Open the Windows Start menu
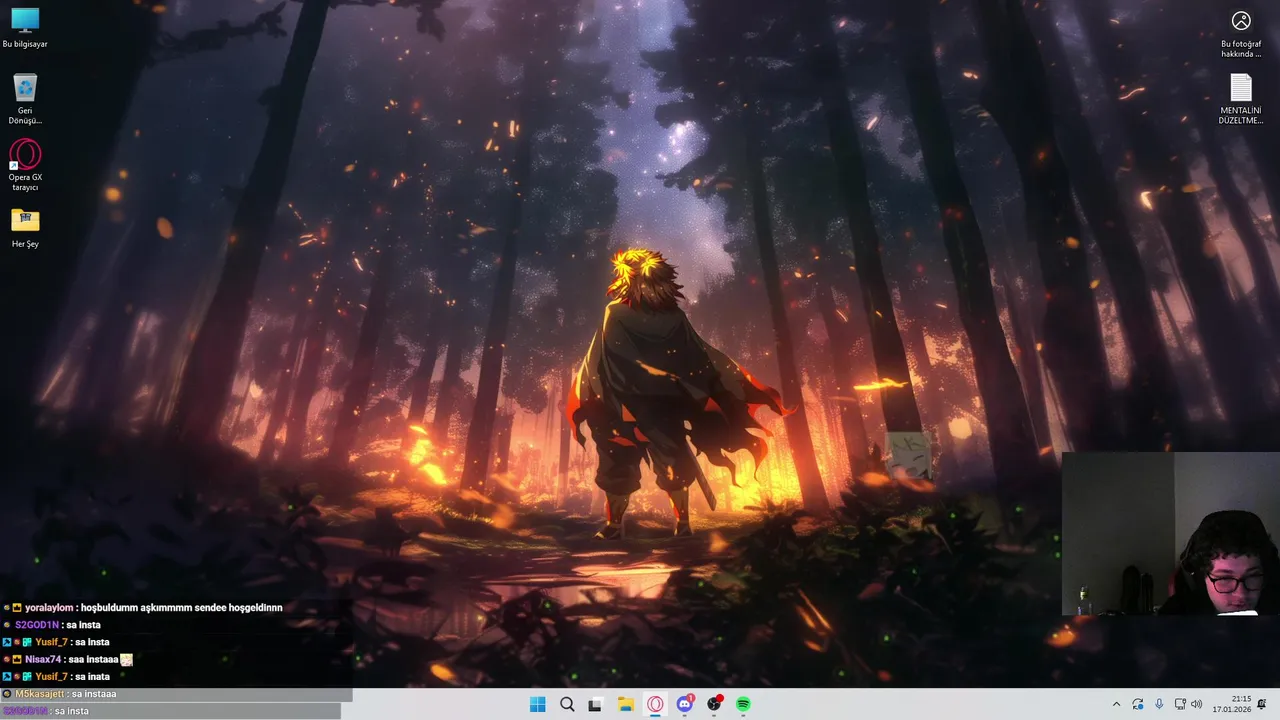 (537, 704)
